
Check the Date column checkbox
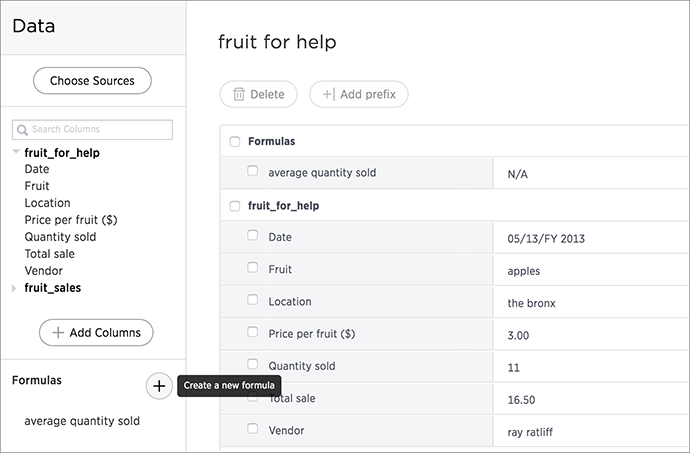tap(253, 235)
